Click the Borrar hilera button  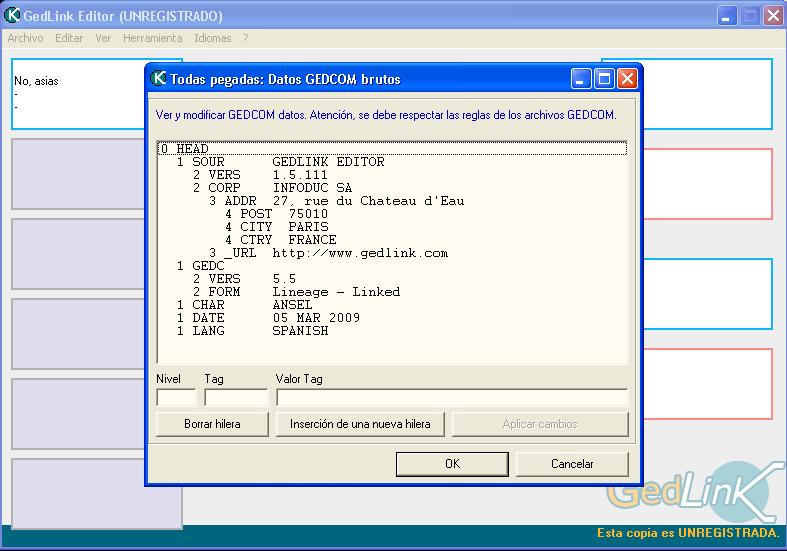point(212,424)
